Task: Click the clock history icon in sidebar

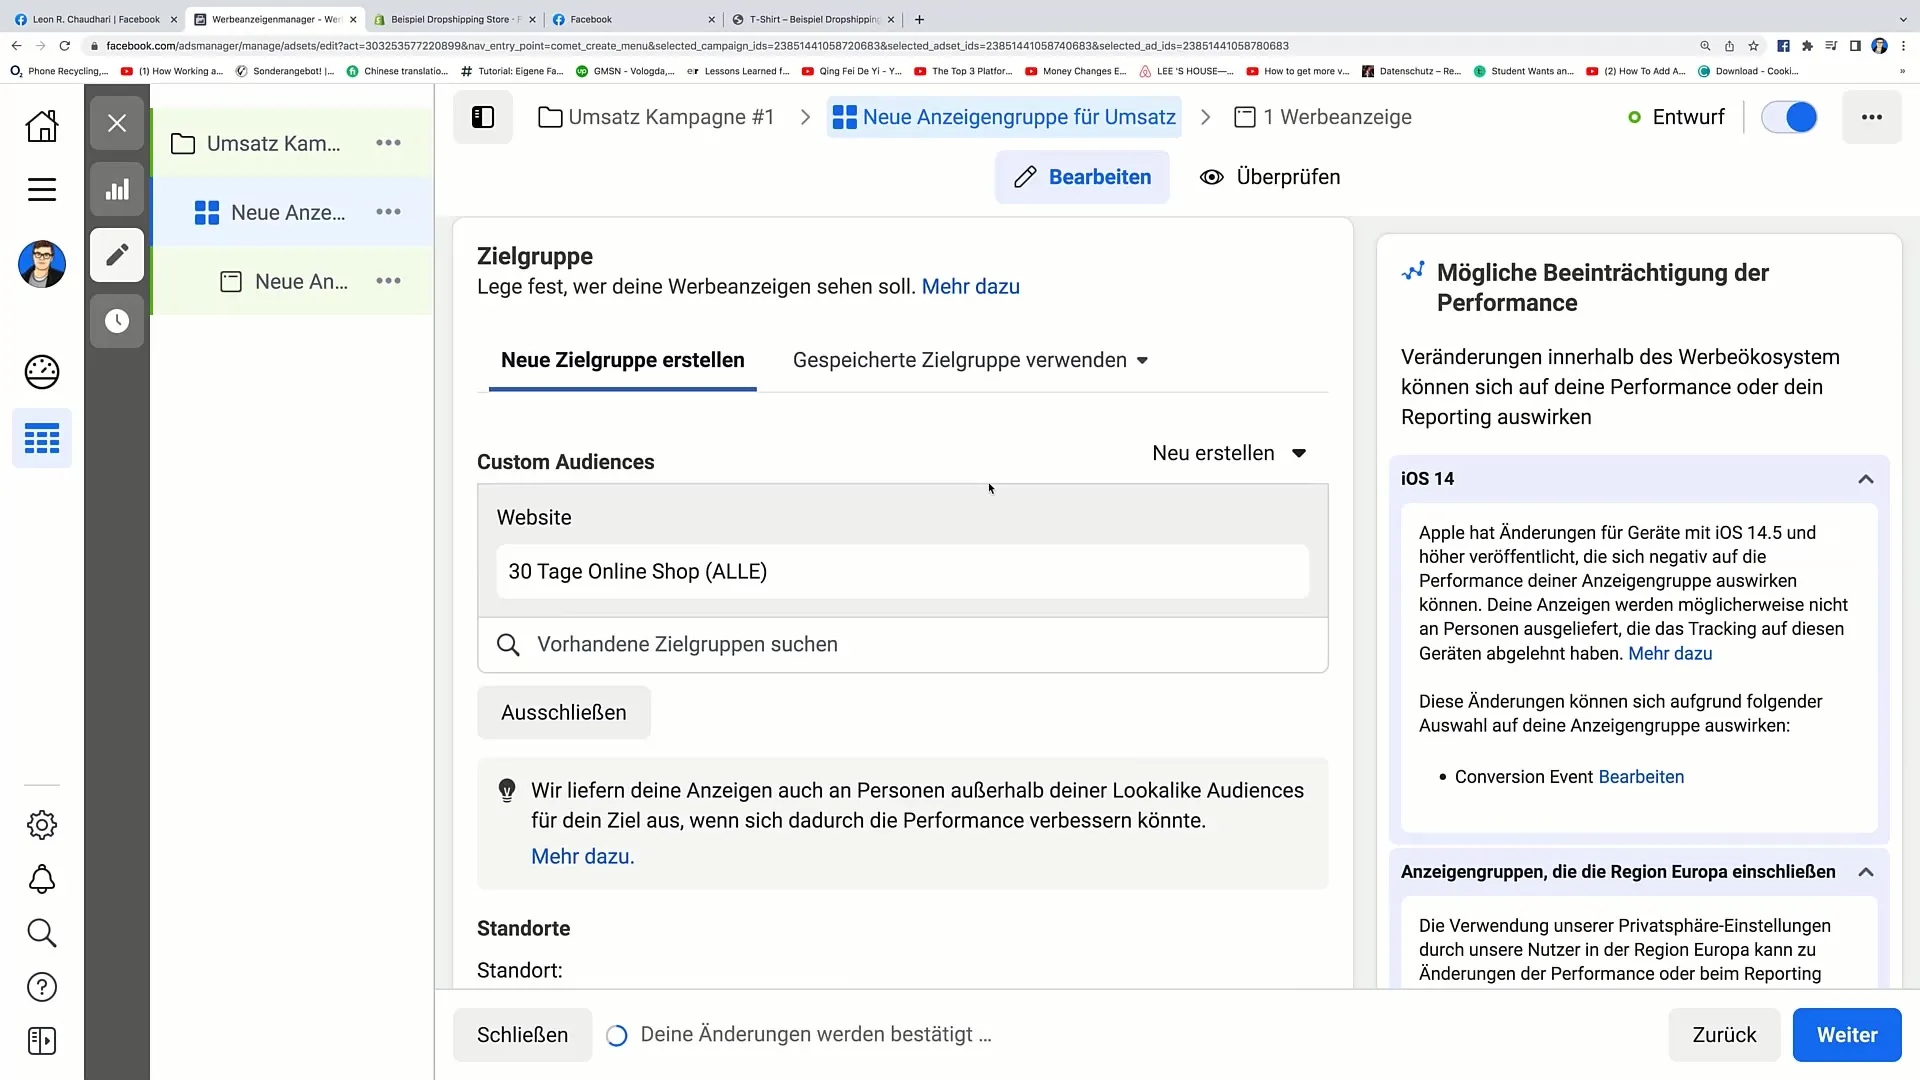Action: click(x=116, y=320)
